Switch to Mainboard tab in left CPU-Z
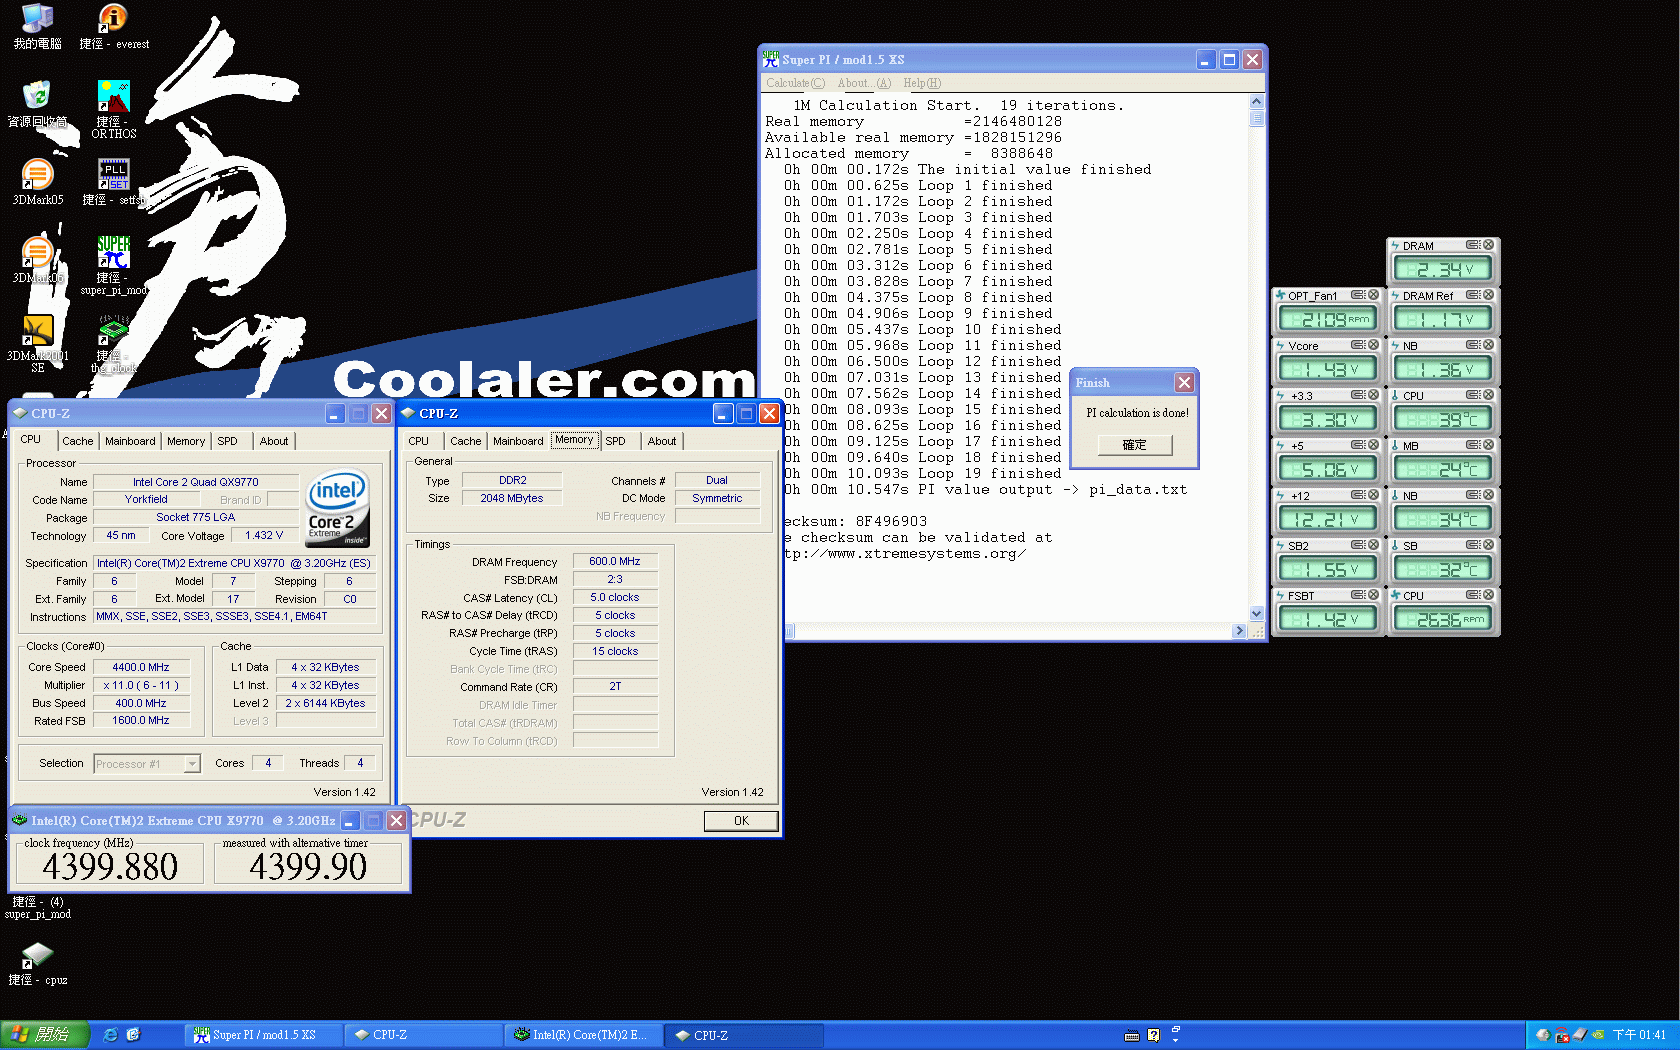The image size is (1680, 1050). 130,441
